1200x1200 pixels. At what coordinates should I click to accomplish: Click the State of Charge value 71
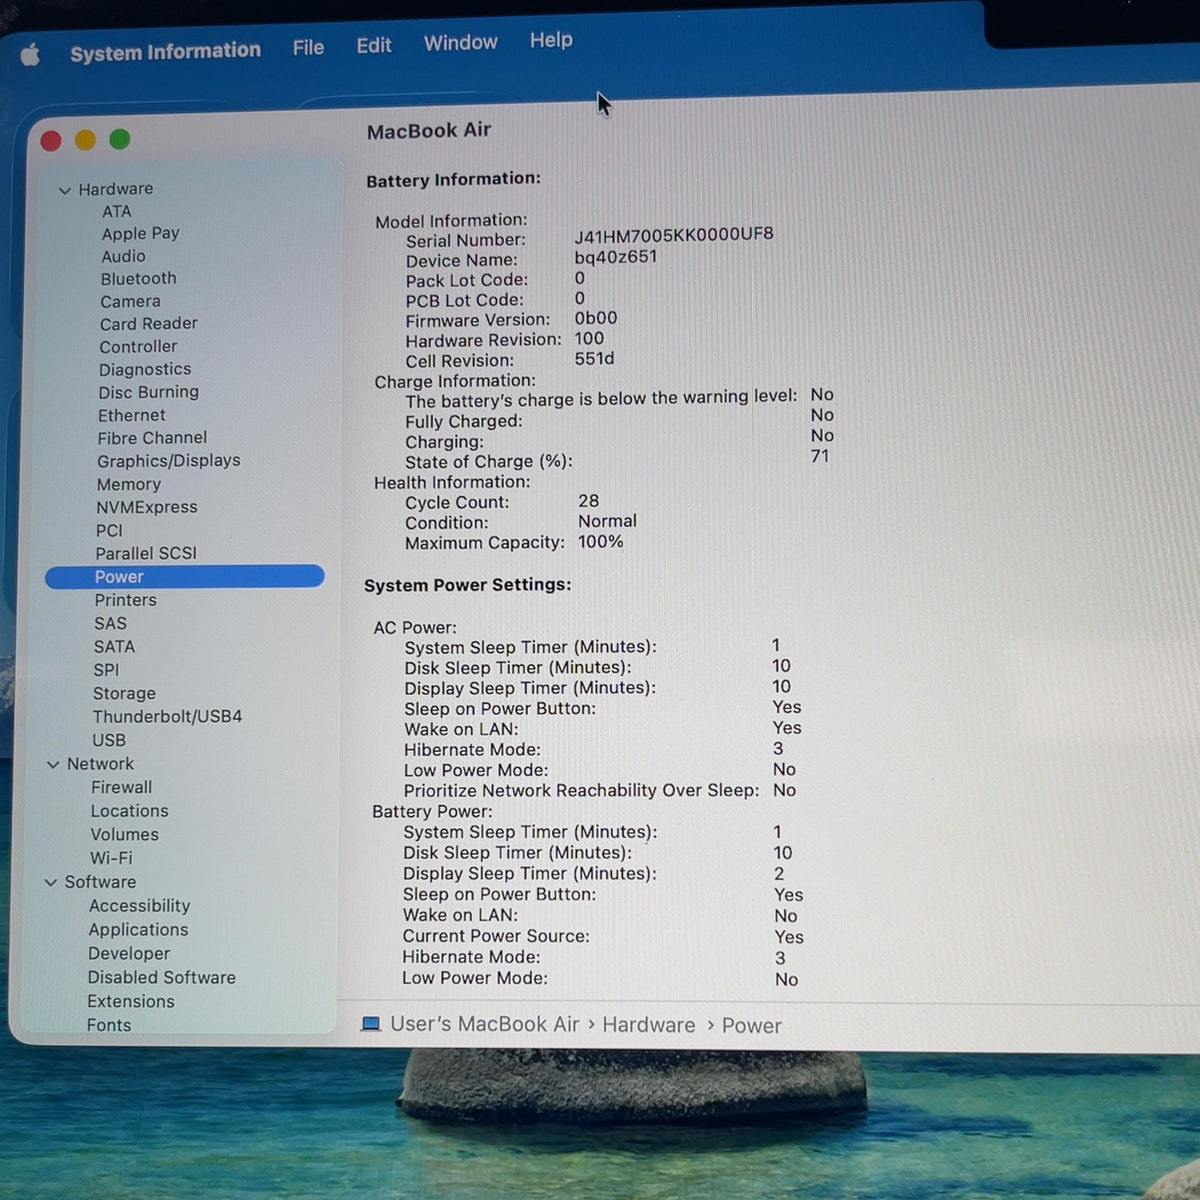pos(819,456)
